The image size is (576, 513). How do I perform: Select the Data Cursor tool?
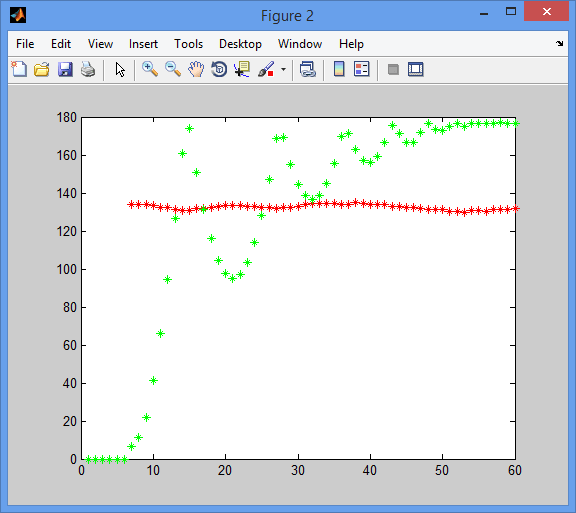click(242, 69)
